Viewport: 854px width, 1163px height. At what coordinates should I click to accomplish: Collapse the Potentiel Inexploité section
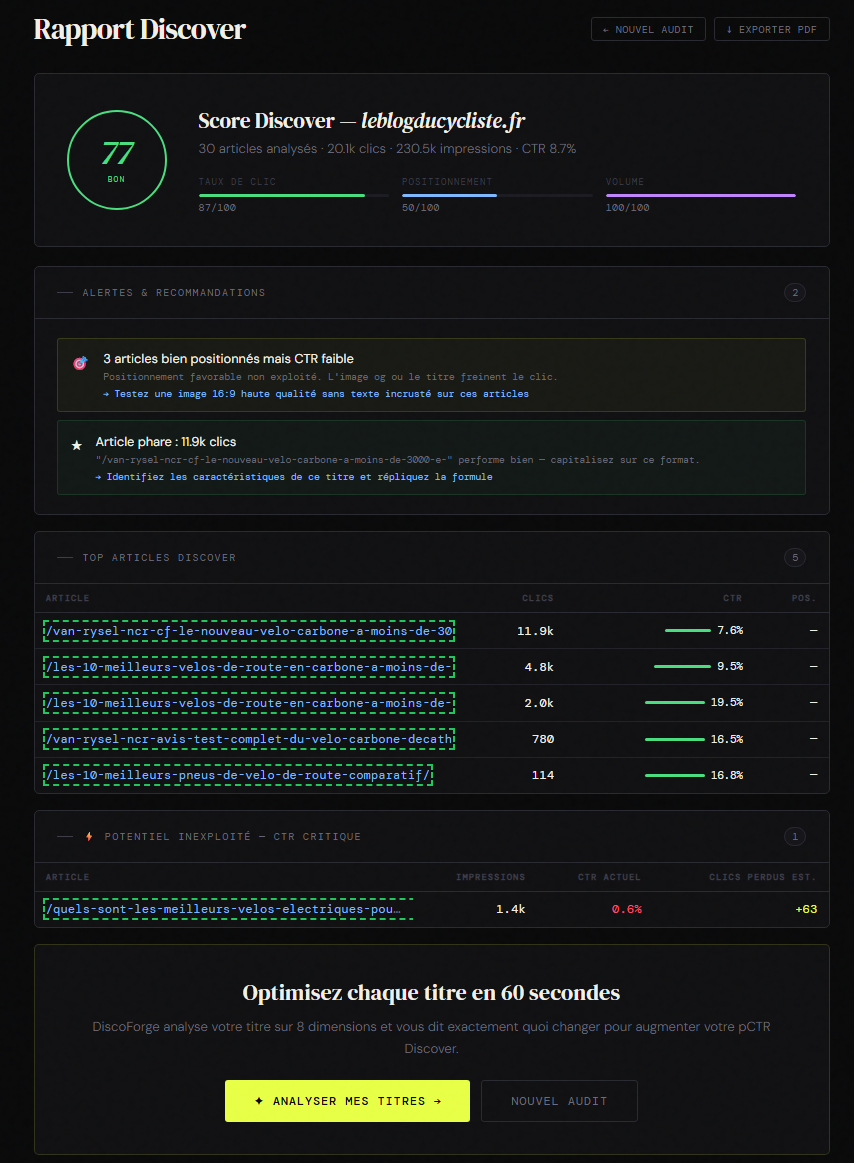click(x=64, y=837)
